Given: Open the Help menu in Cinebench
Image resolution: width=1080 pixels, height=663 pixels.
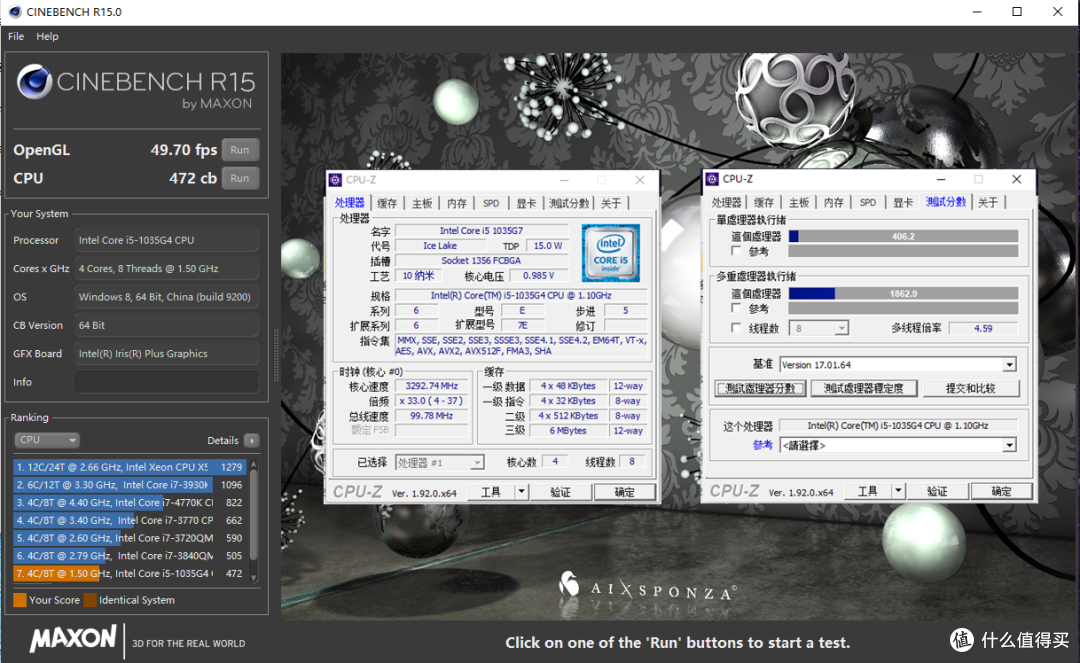Looking at the screenshot, I should click(x=47, y=36).
